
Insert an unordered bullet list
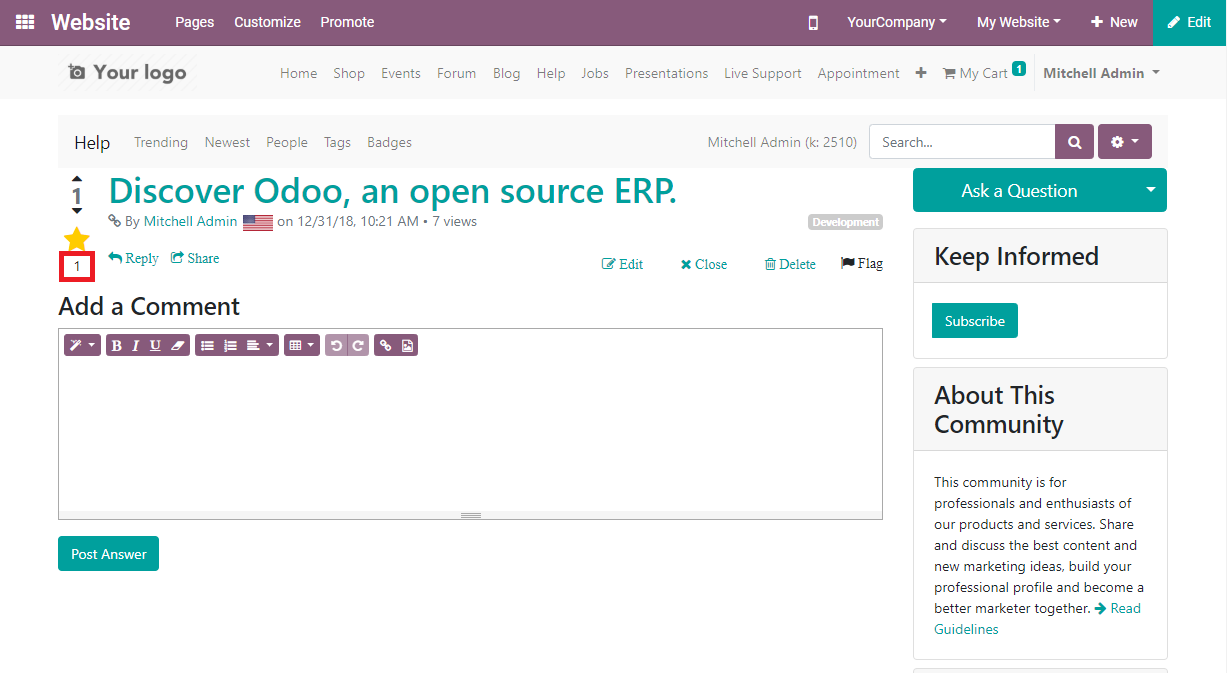pyautogui.click(x=207, y=345)
